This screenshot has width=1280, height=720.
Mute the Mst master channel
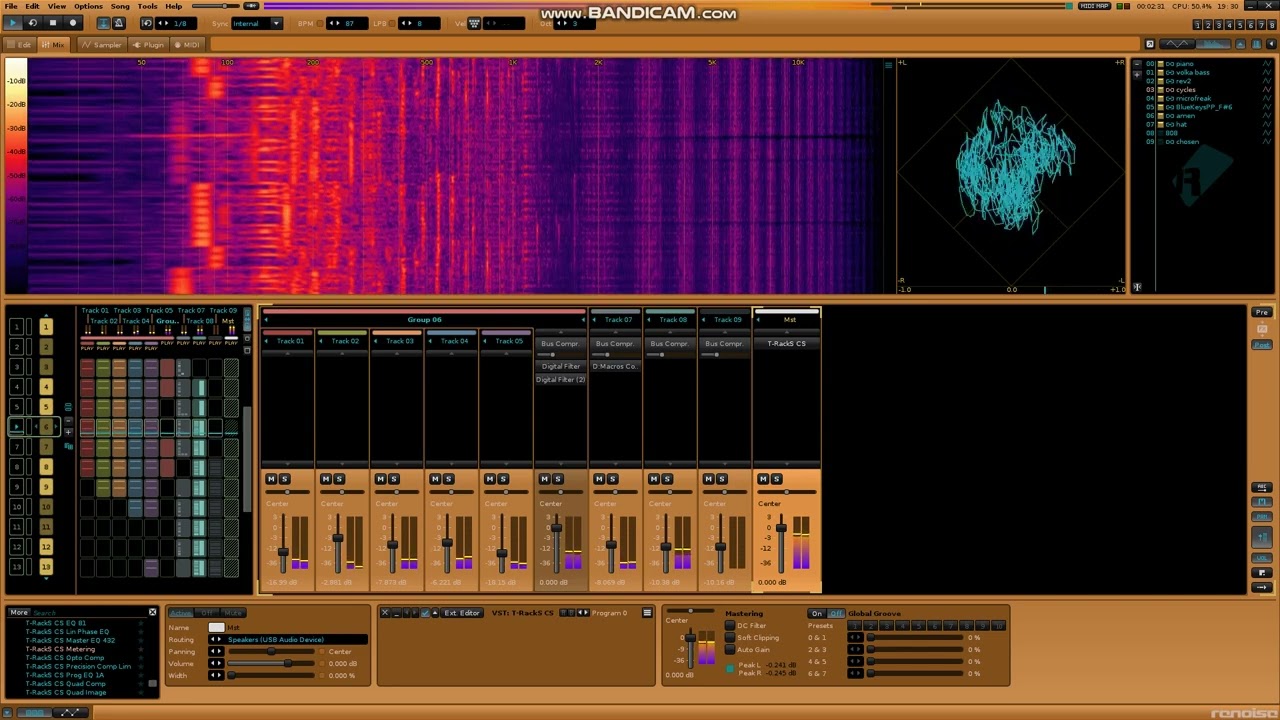click(x=763, y=479)
